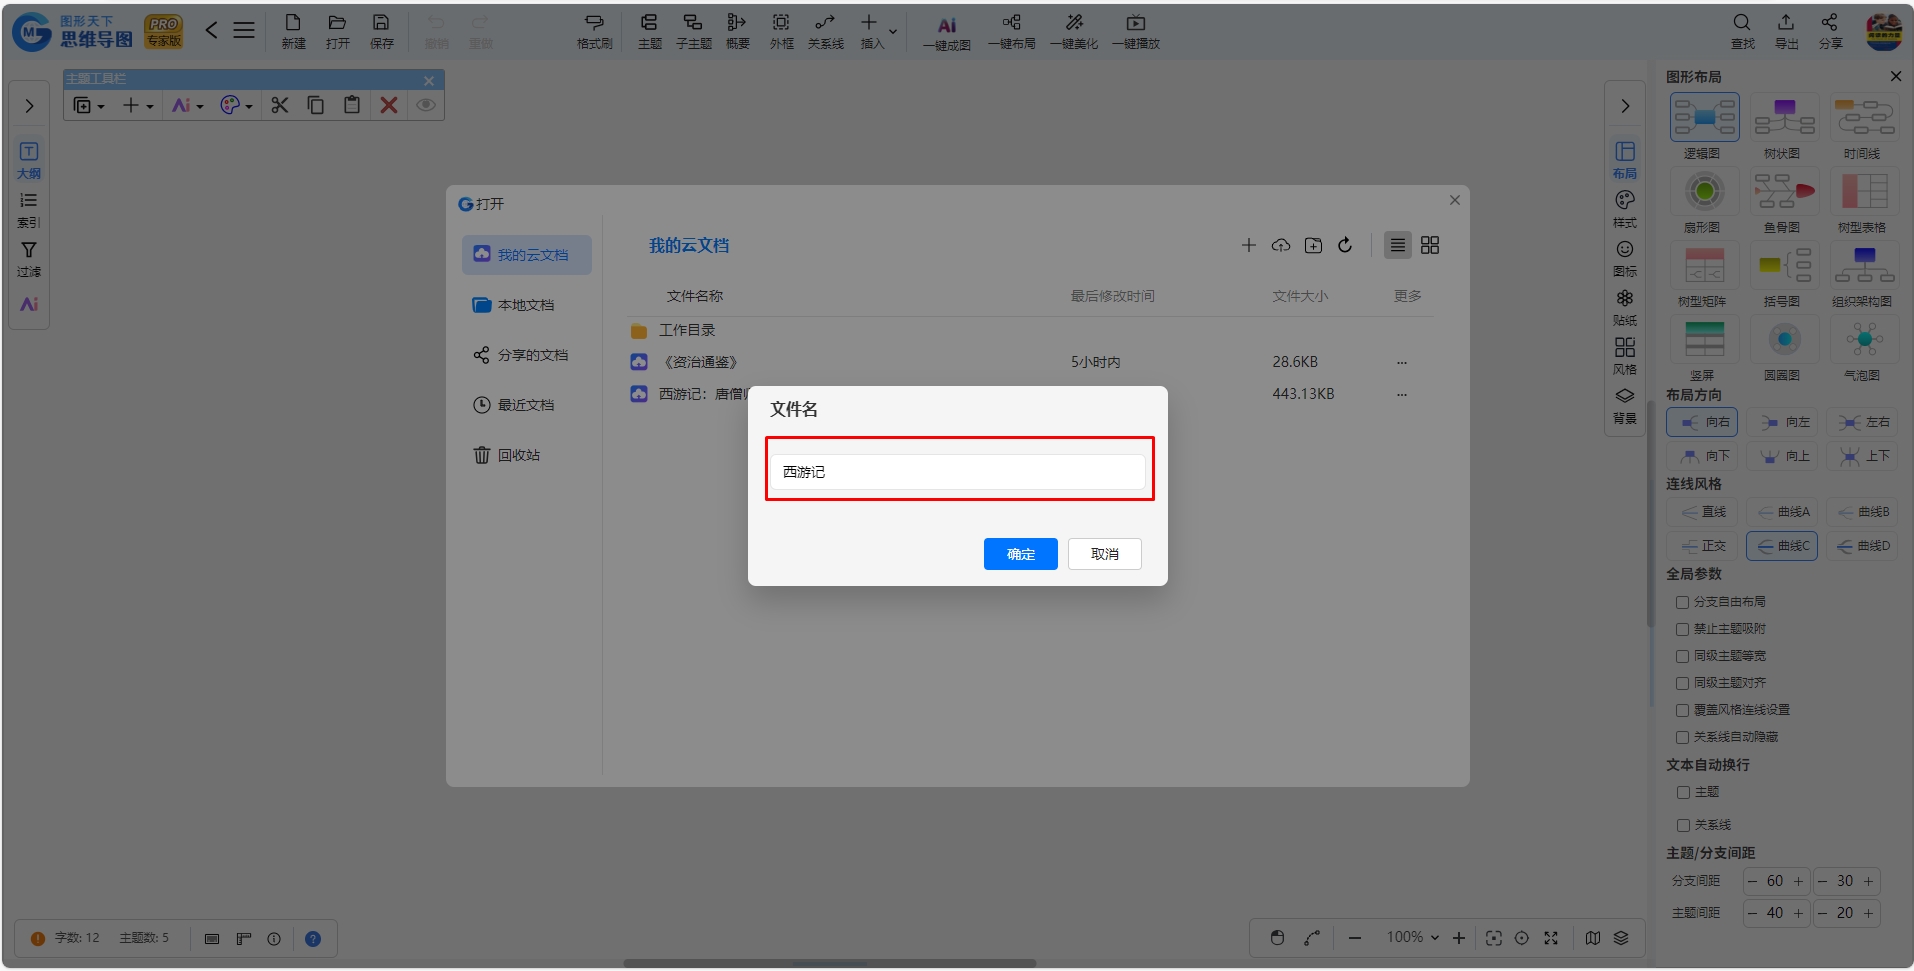The height and width of the screenshot is (971, 1914).
Task: Choose the 鱼骨图 fishbone layout
Action: coord(1784,201)
